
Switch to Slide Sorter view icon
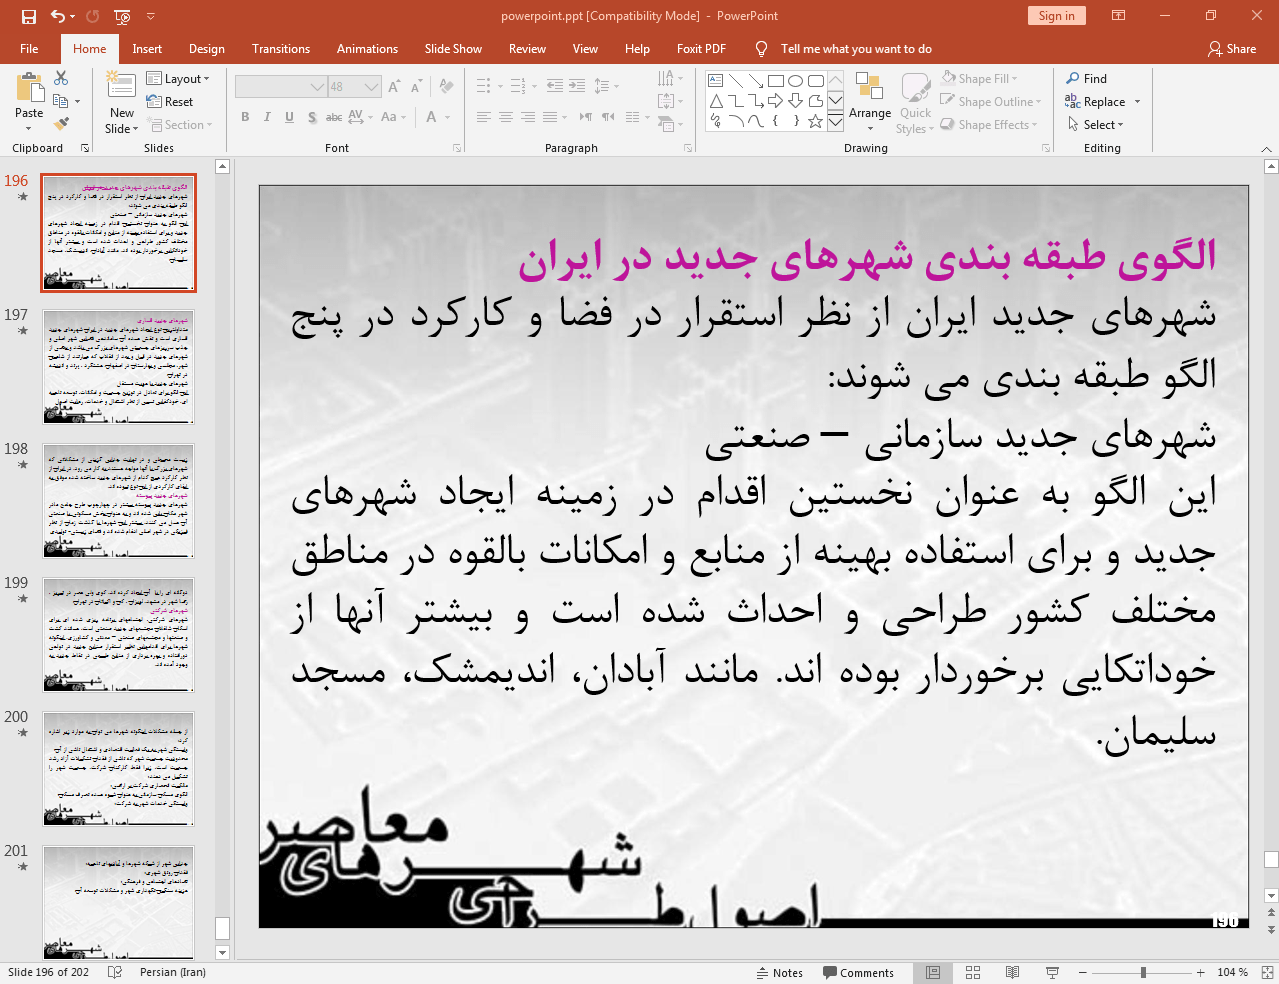(x=973, y=972)
